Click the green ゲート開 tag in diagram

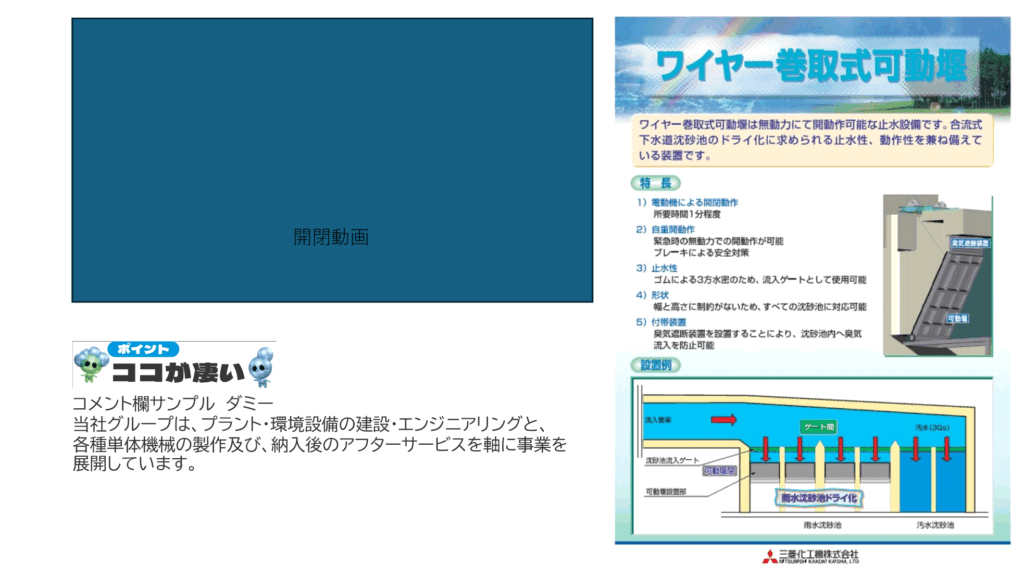[x=819, y=427]
